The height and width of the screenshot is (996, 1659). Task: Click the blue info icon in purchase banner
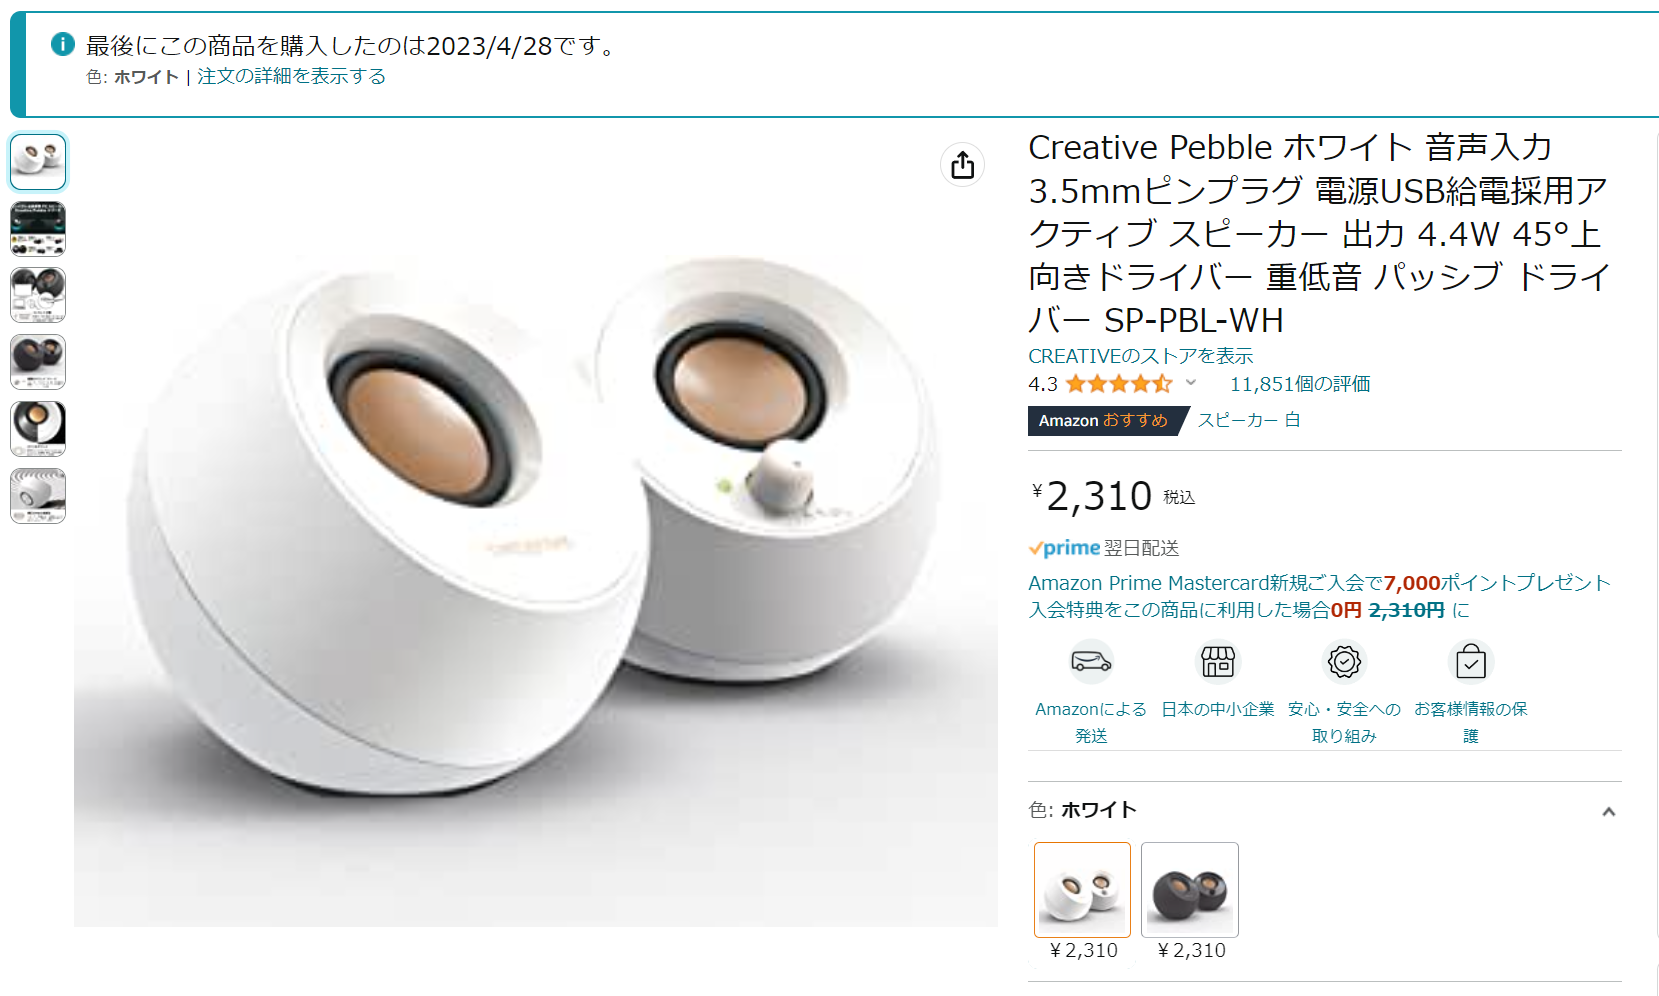tap(63, 44)
